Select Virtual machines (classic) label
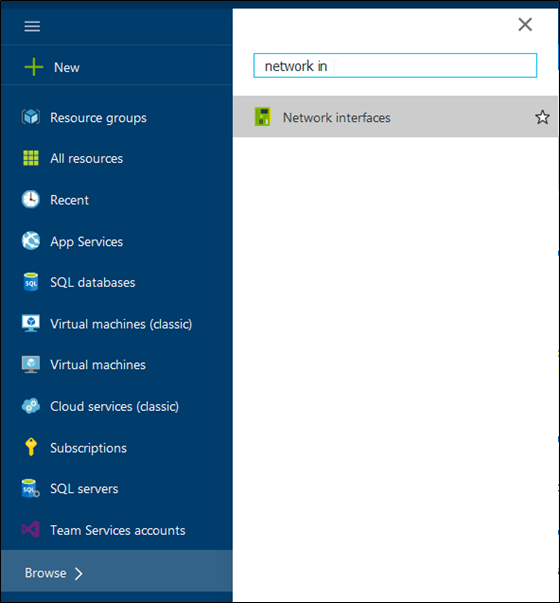 click(x=121, y=324)
